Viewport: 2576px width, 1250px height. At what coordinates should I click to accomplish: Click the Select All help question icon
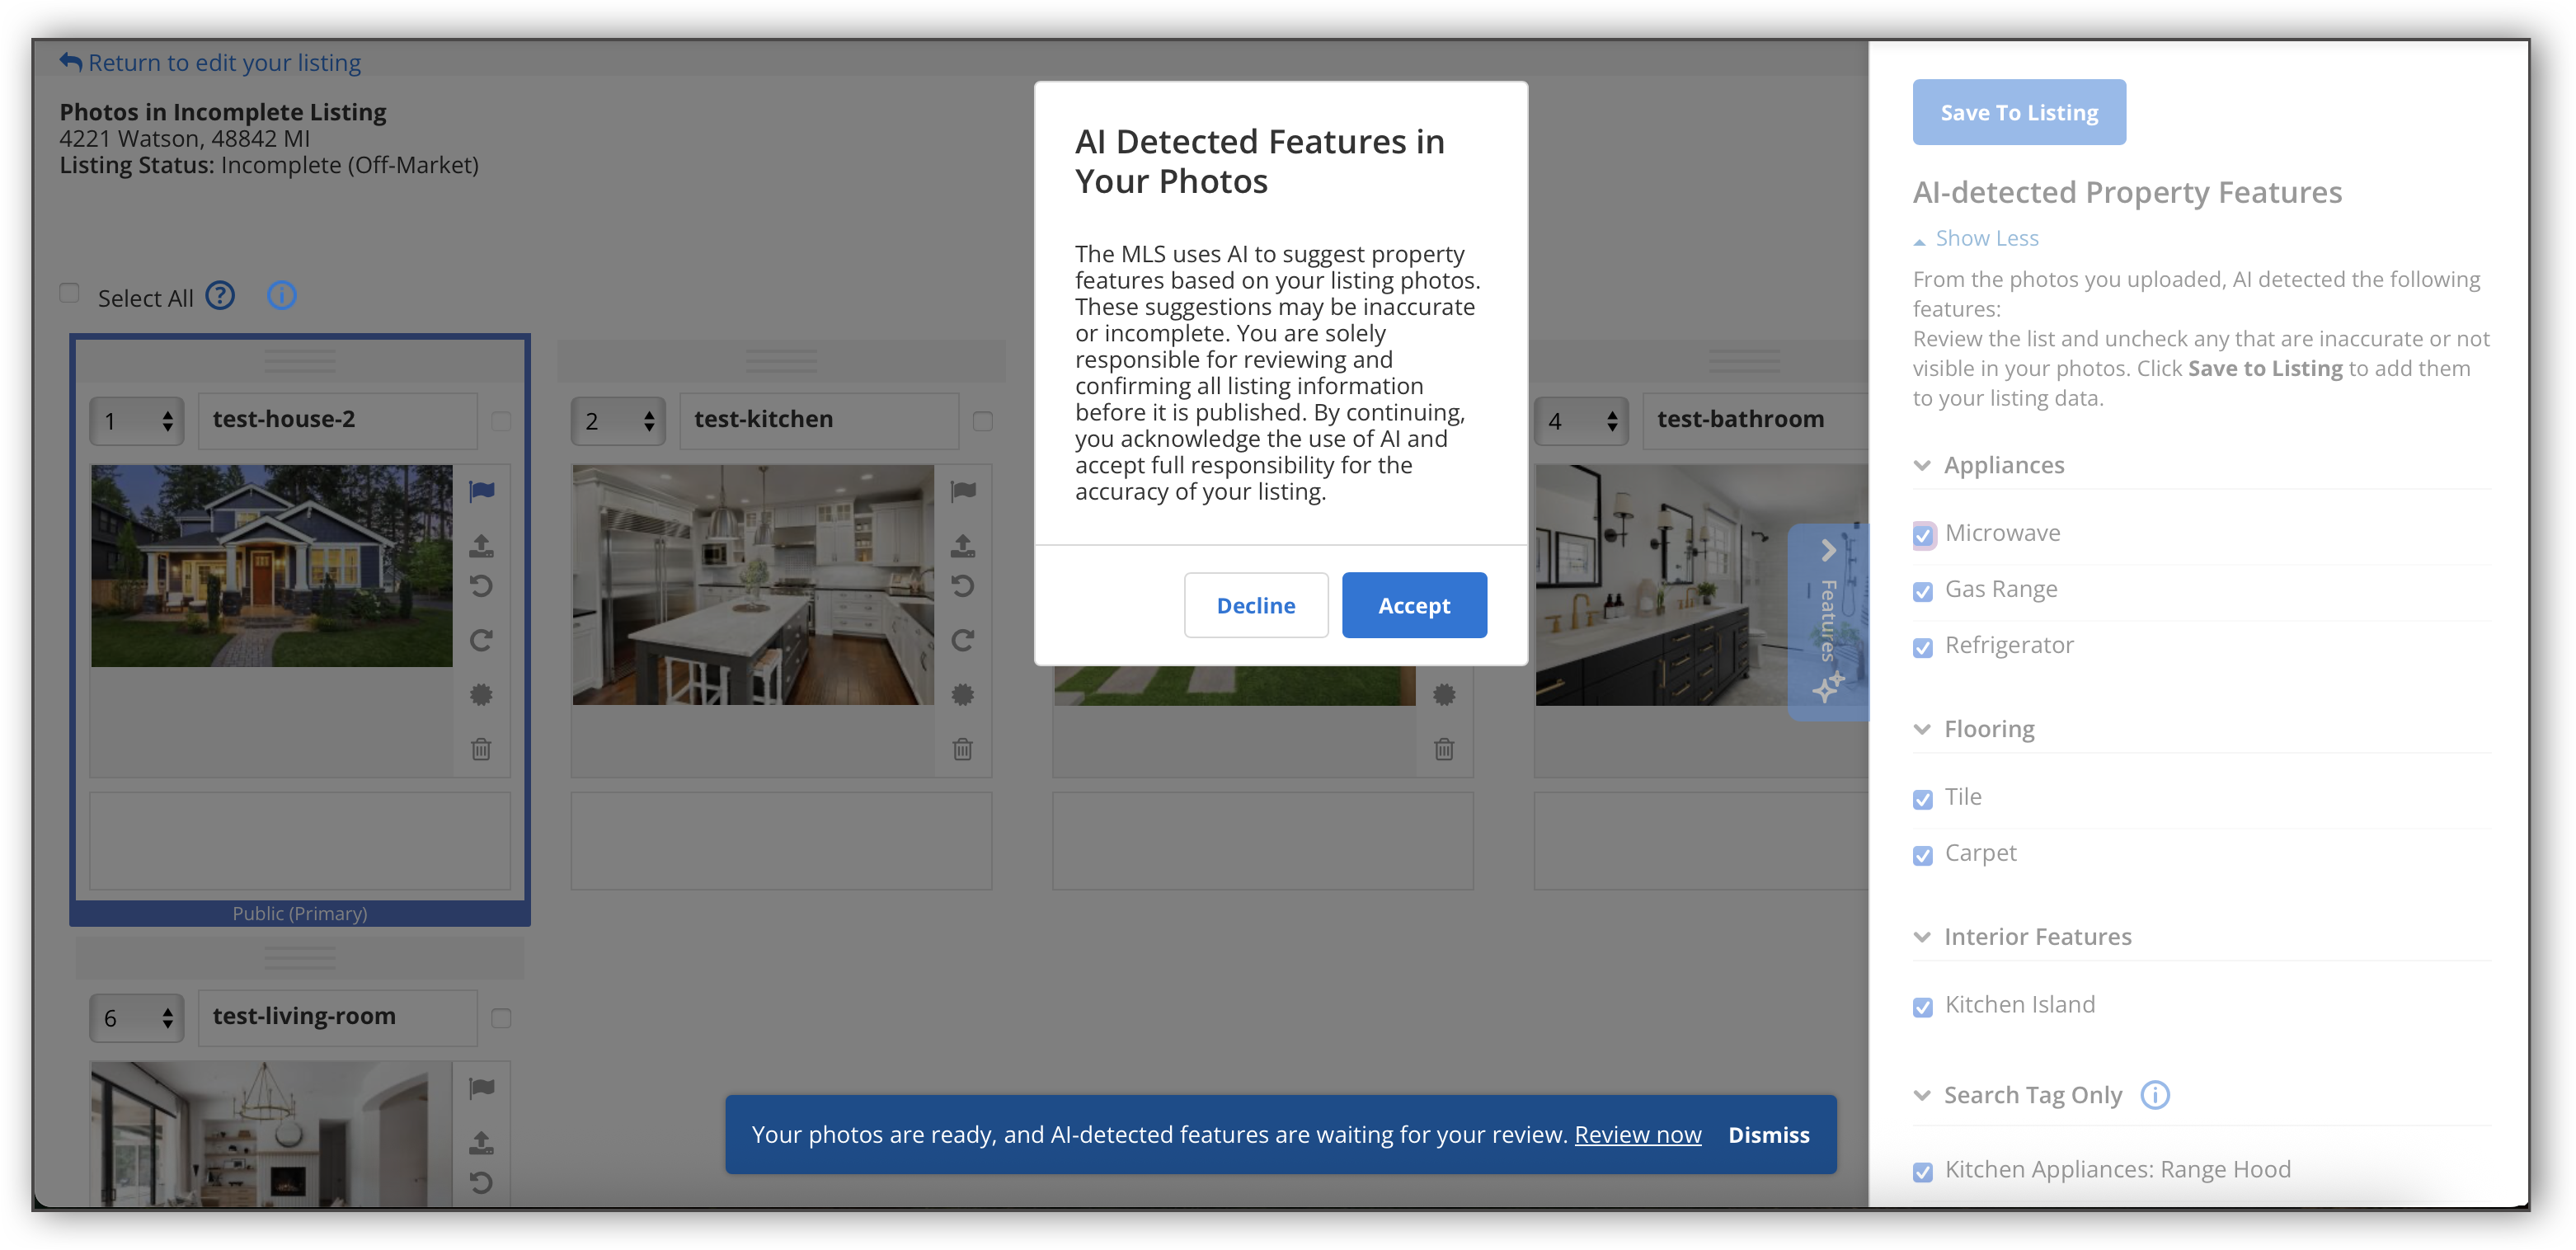point(220,296)
